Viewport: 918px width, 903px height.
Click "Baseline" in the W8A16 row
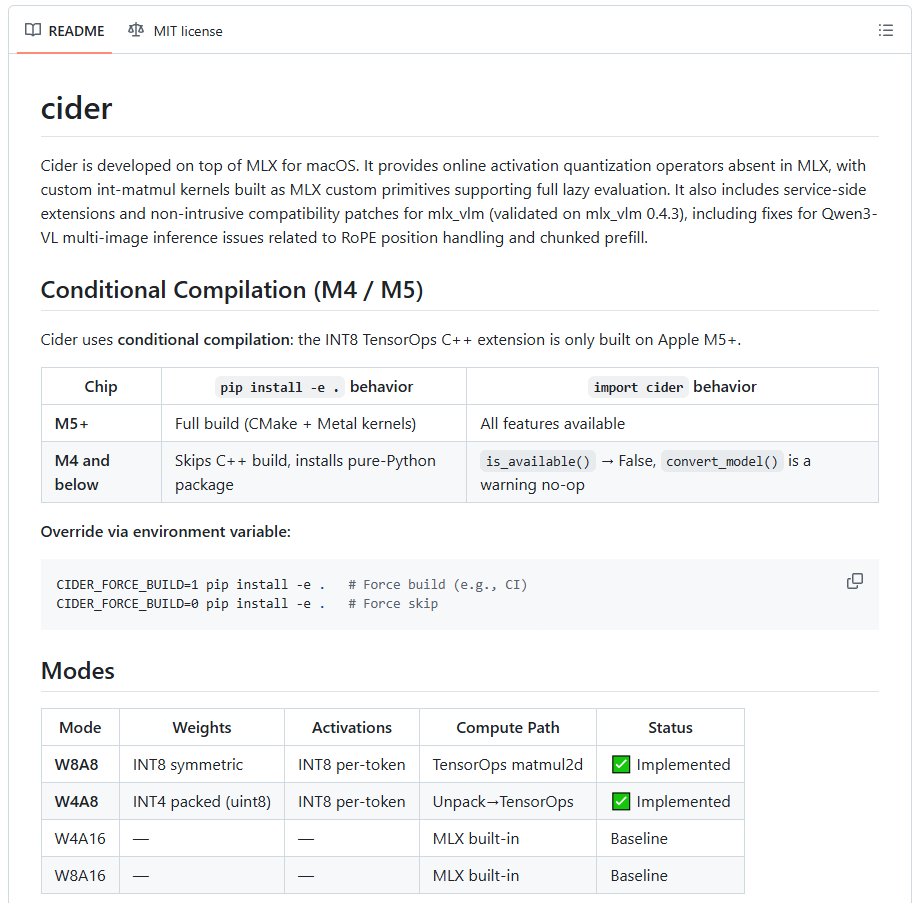pyautogui.click(x=639, y=875)
